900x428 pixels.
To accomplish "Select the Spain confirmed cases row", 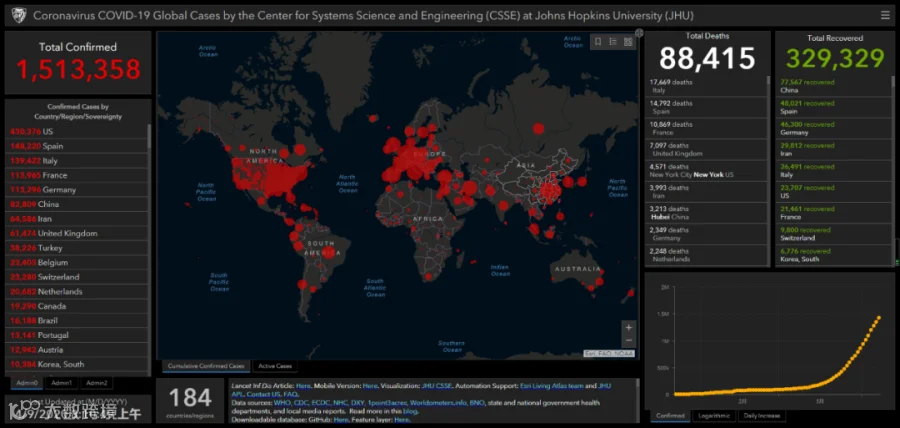I will coord(77,146).
